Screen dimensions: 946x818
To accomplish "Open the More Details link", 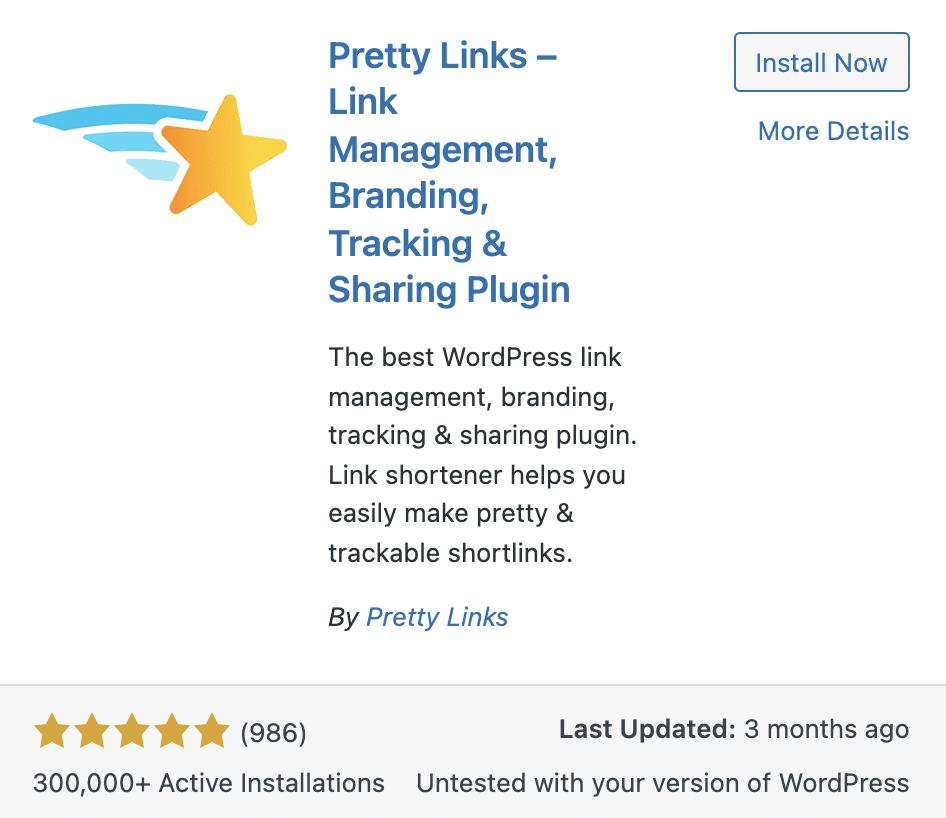I will 833,131.
